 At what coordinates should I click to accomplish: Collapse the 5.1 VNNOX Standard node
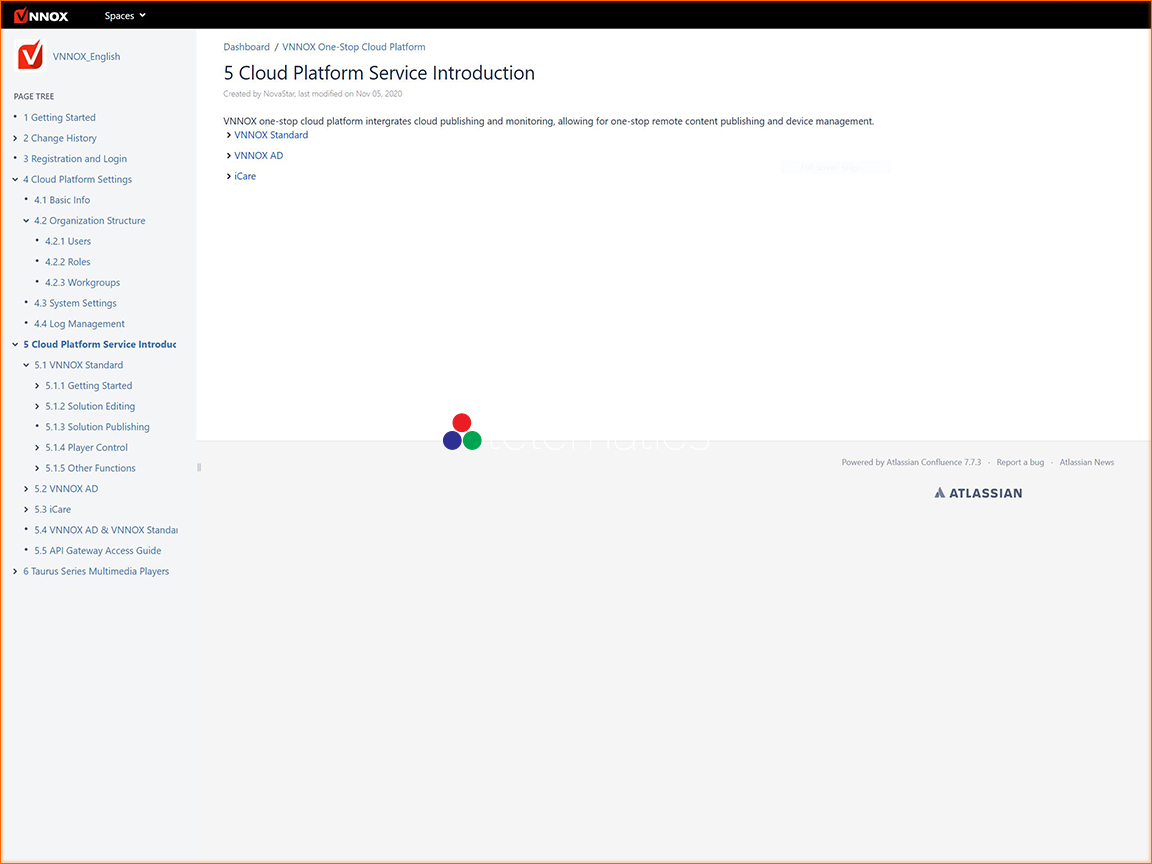(26, 364)
